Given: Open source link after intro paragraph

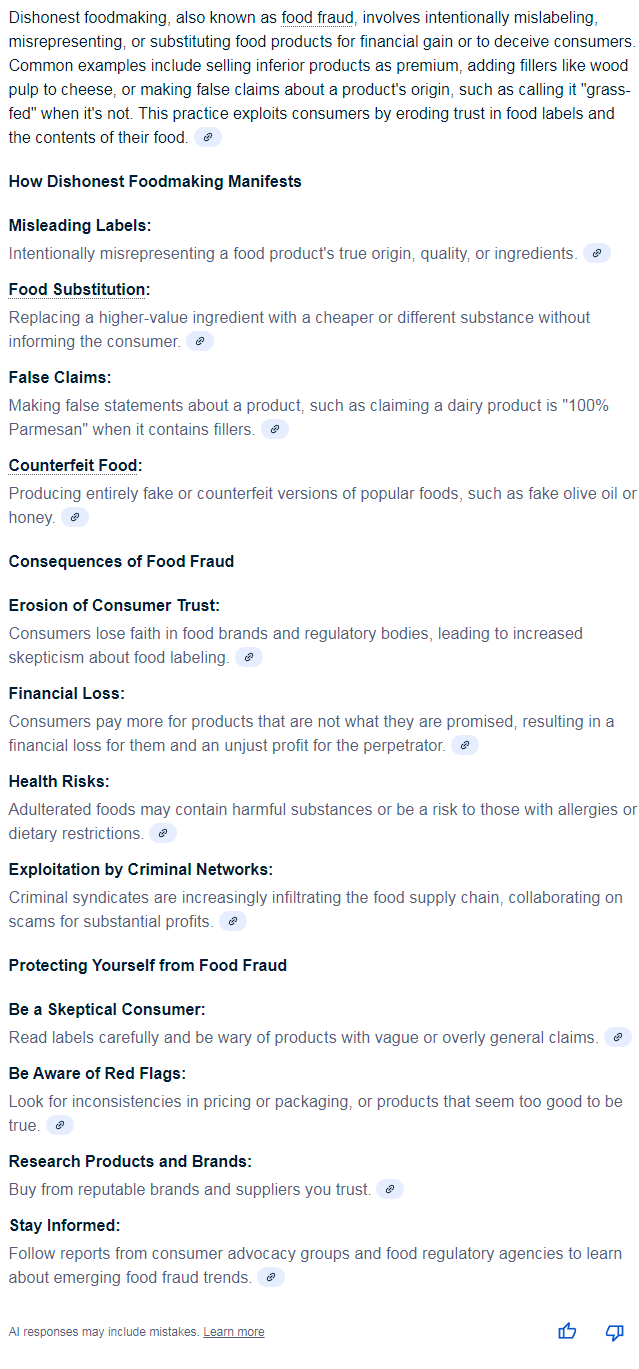Looking at the screenshot, I should click(x=208, y=138).
